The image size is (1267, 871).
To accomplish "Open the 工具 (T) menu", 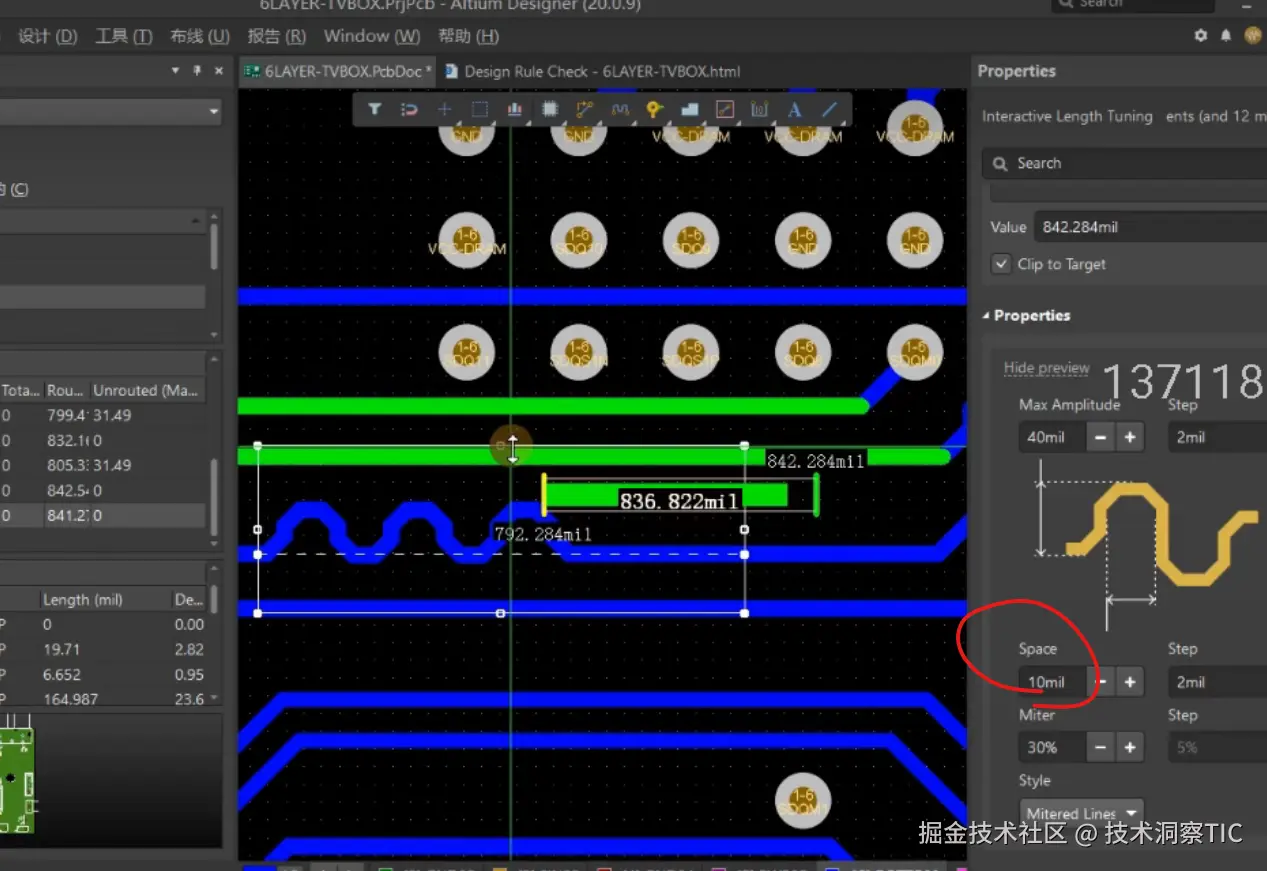I will coord(124,36).
